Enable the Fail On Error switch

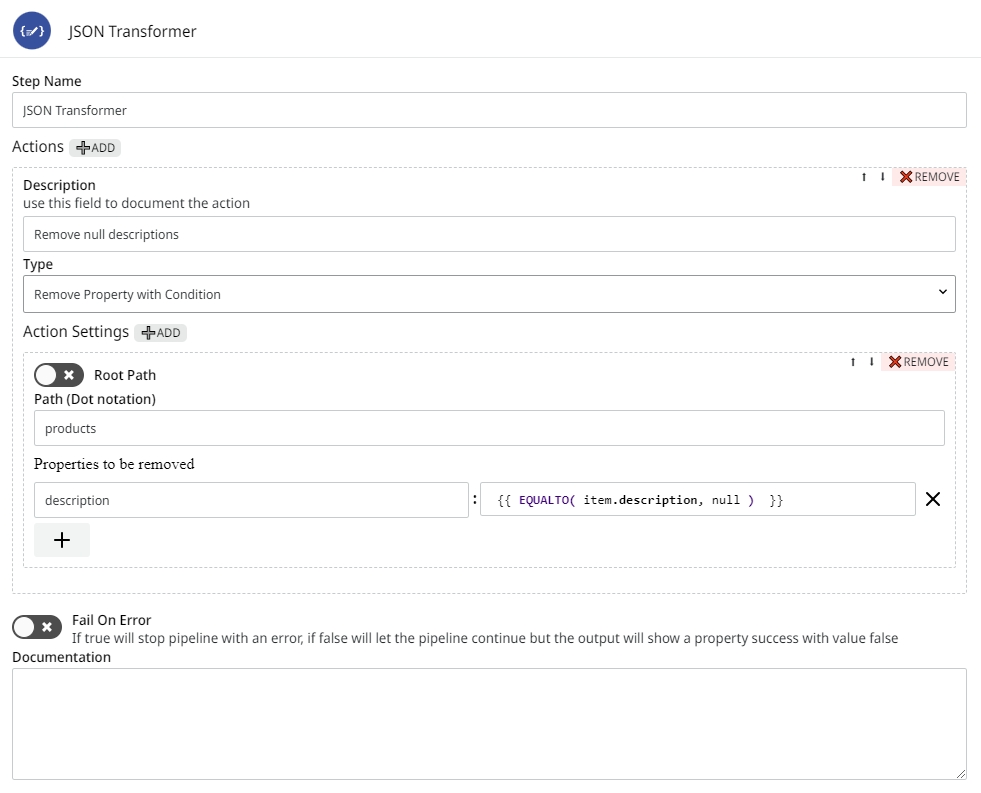pyautogui.click(x=37, y=627)
